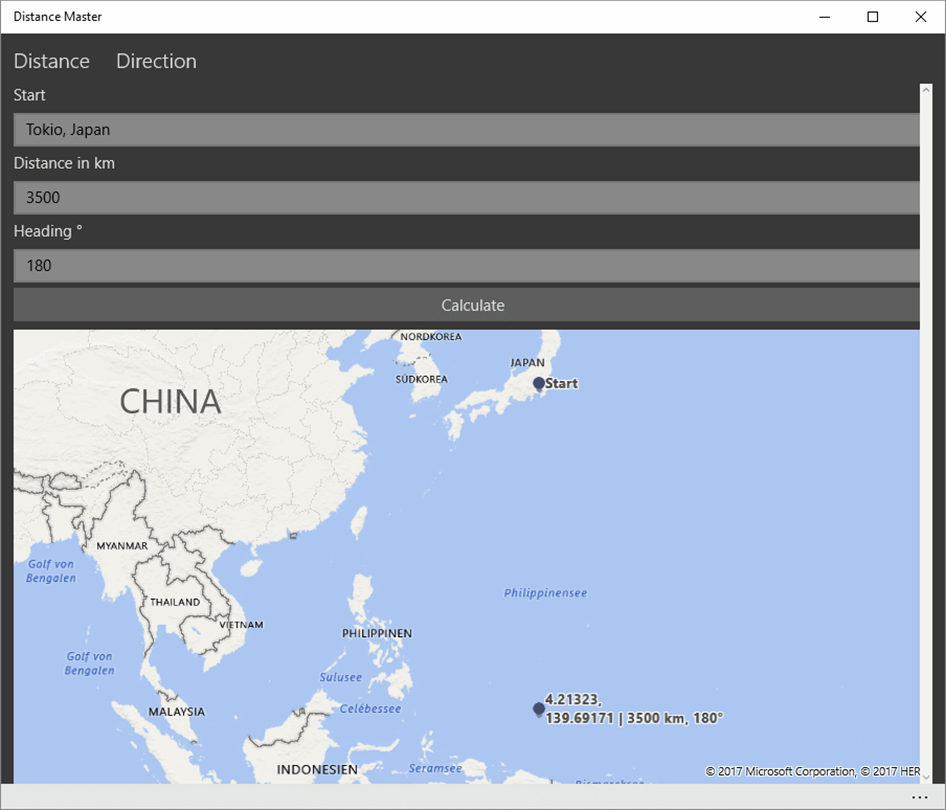Click the scrollbar down arrow
946x810 pixels.
click(926, 777)
